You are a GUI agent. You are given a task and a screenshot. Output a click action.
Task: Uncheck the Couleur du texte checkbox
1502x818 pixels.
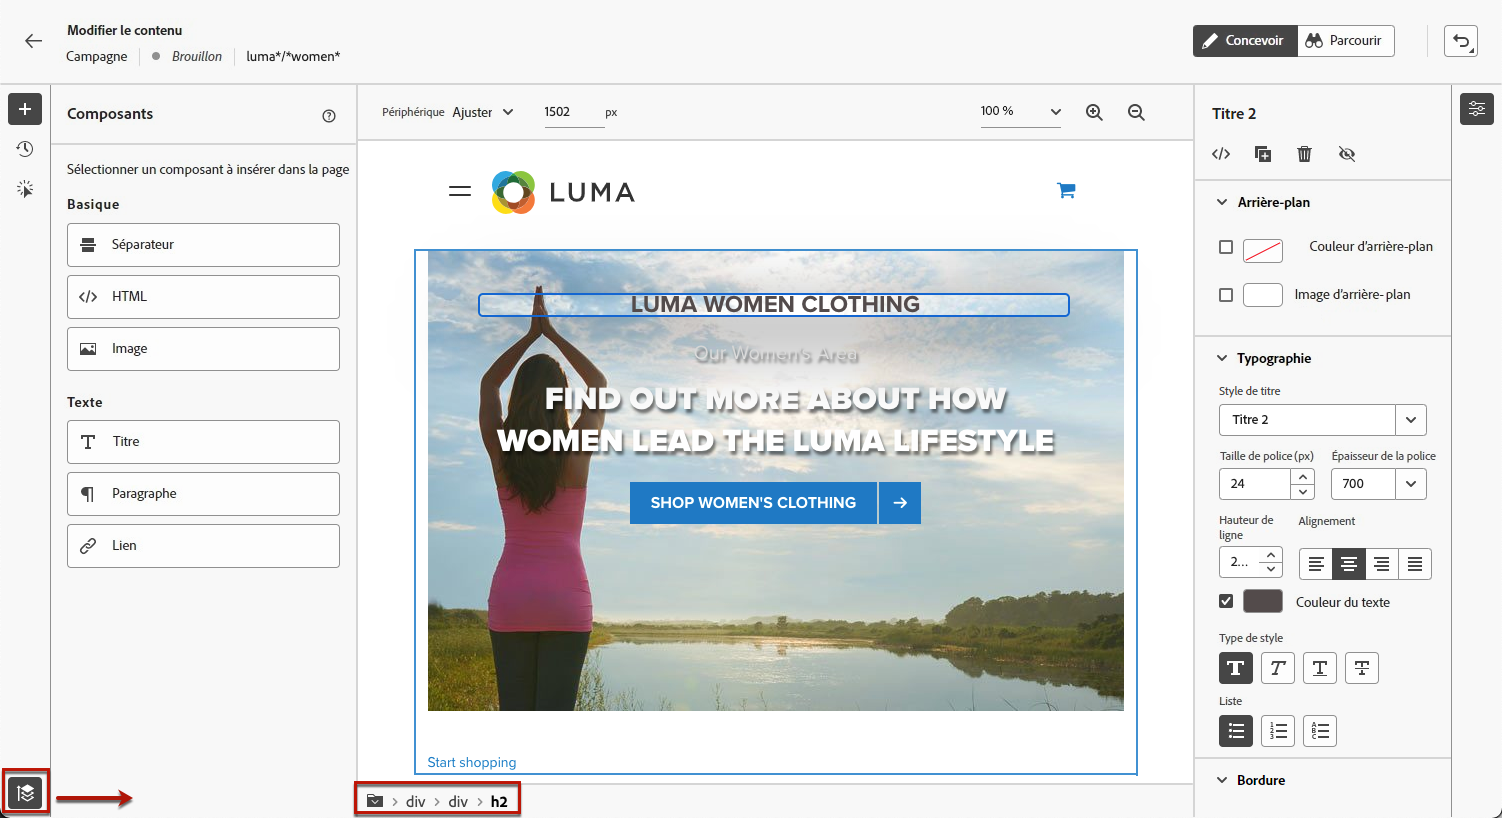tap(1226, 602)
